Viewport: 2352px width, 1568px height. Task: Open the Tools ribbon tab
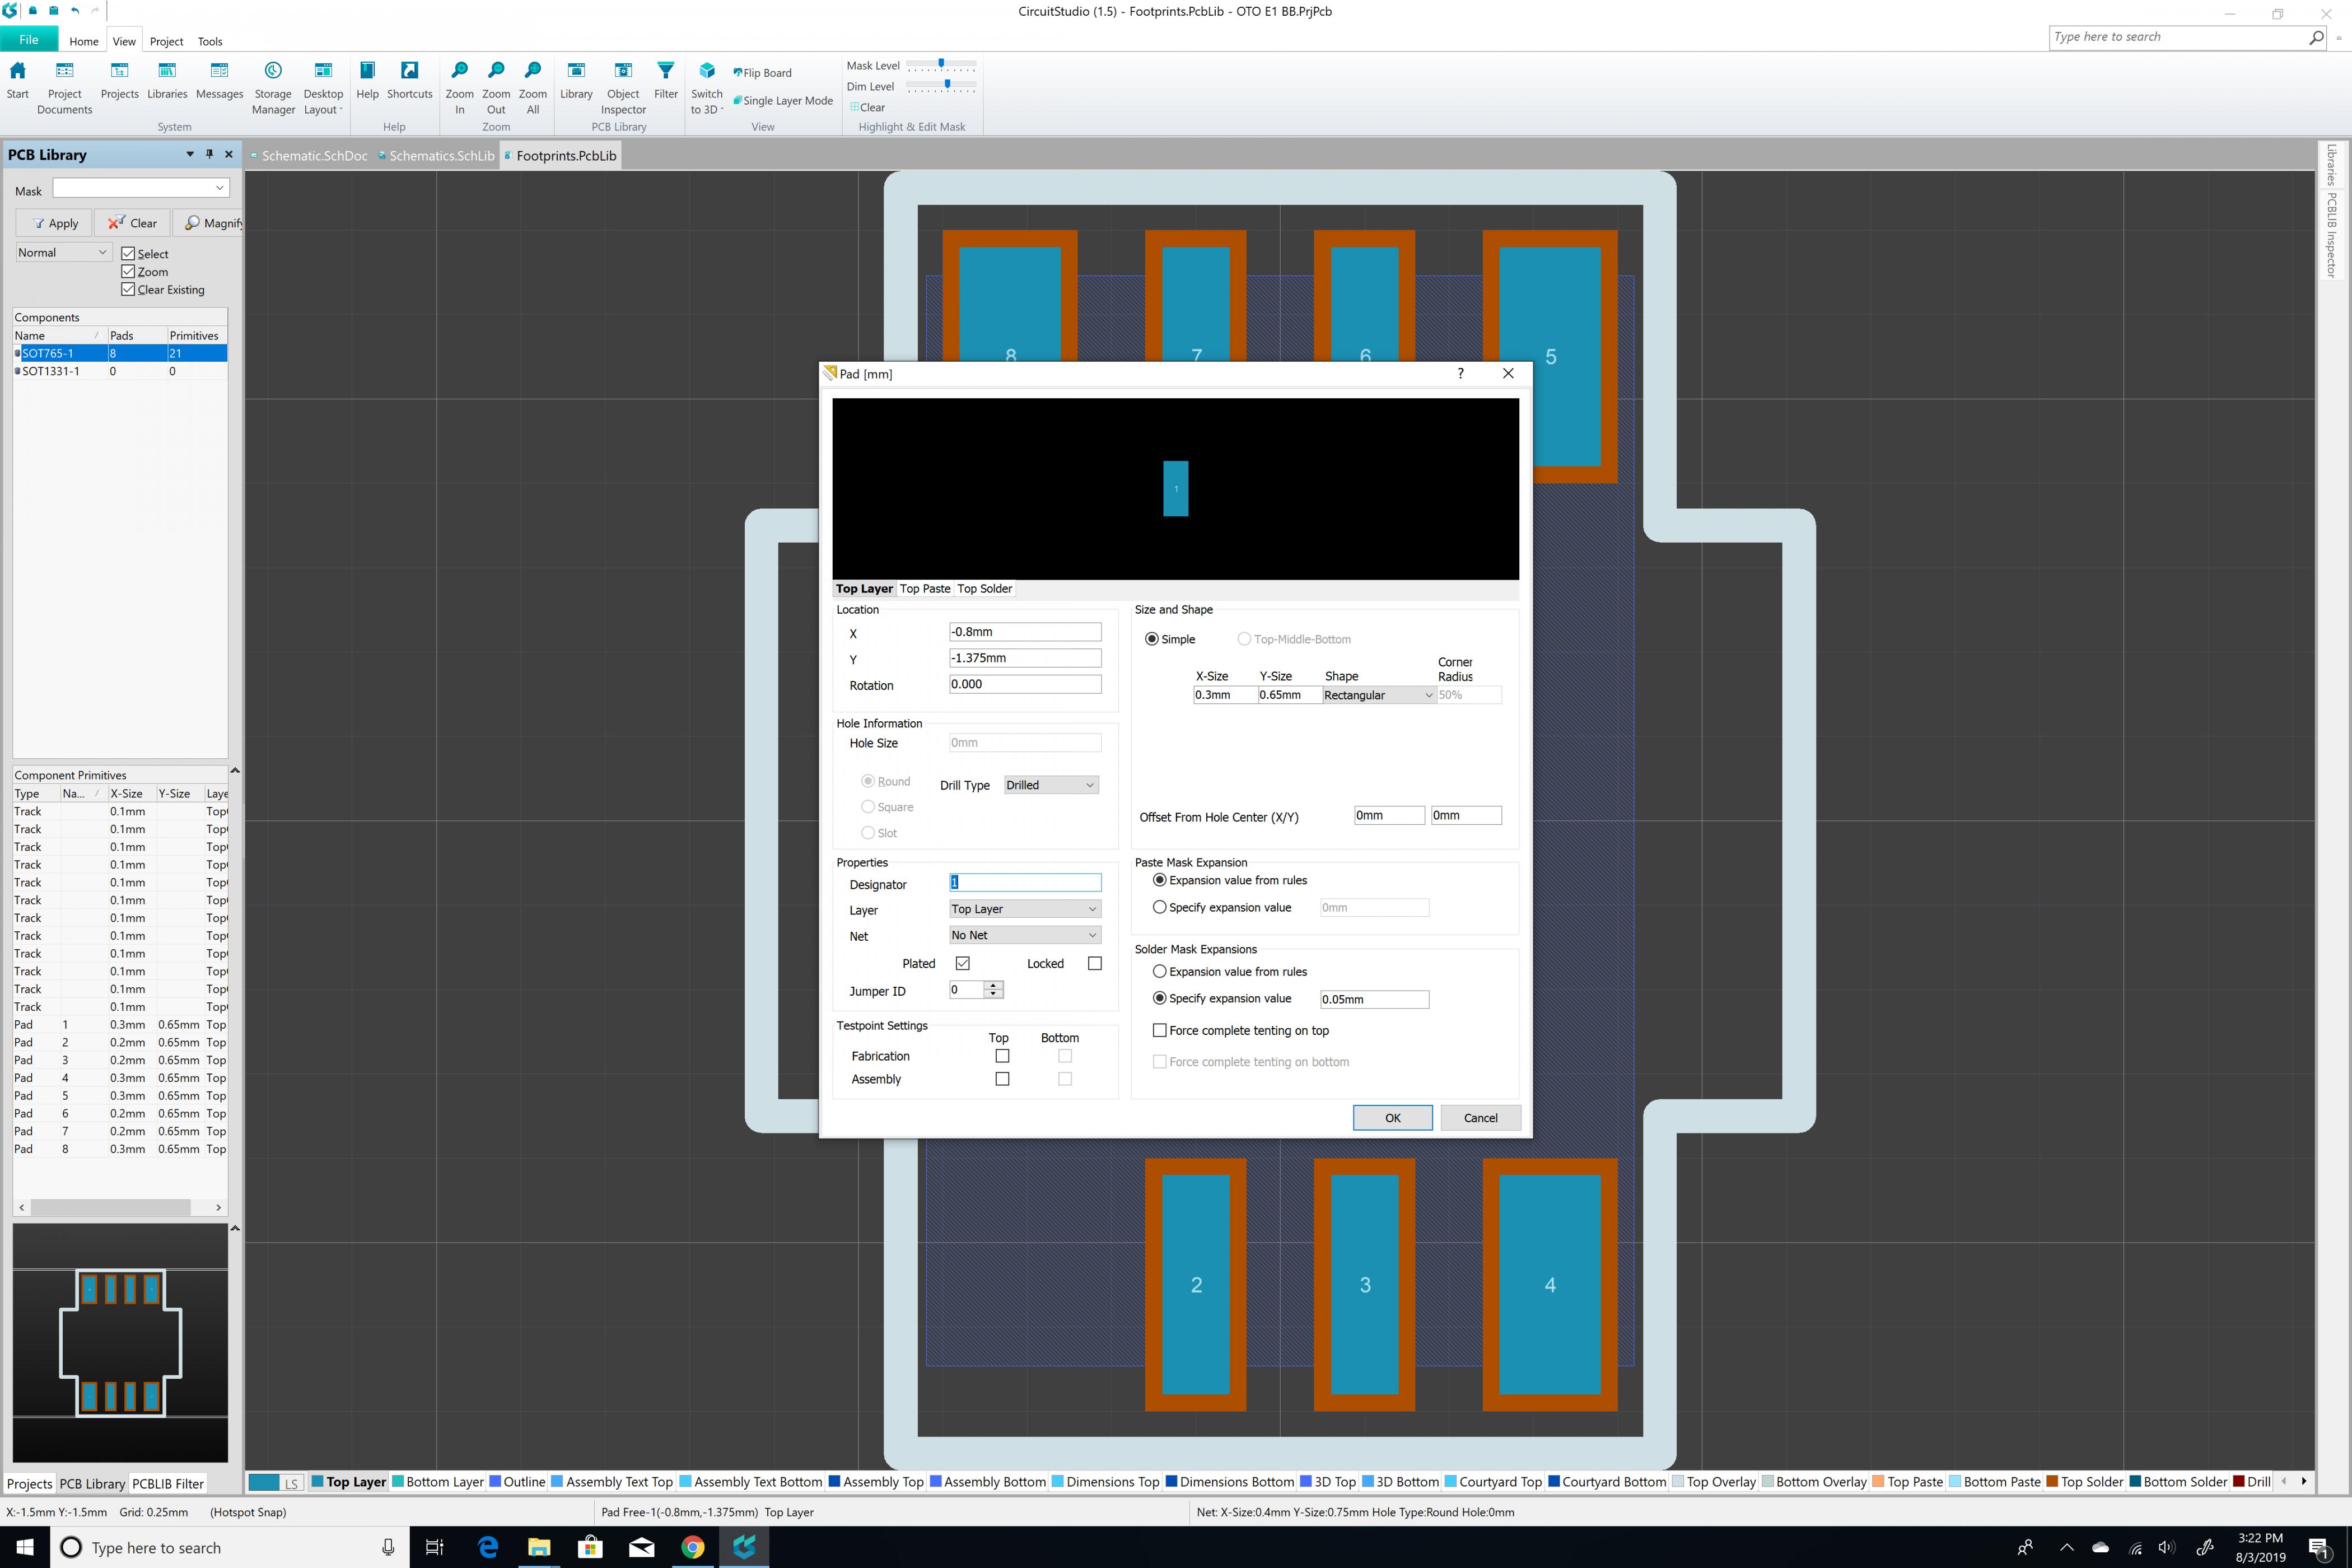[x=210, y=41]
